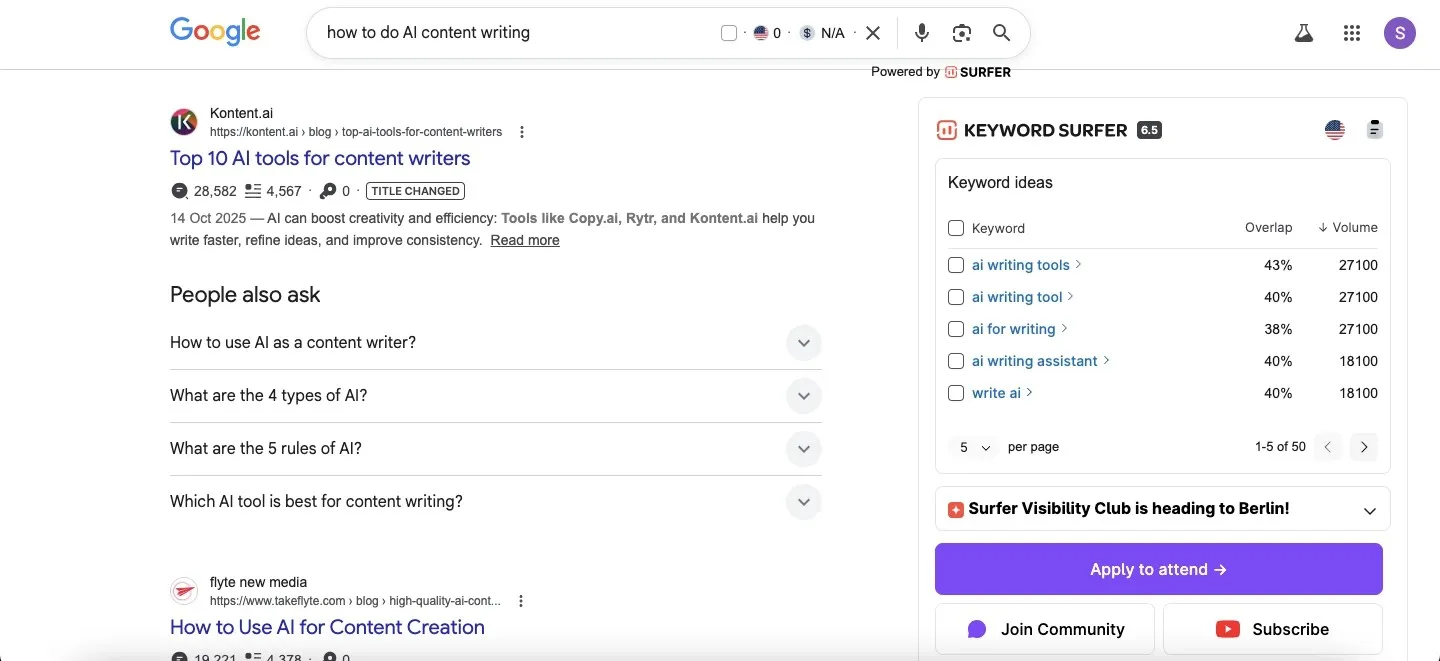
Task: Click flyte new media favicon
Action: pyautogui.click(x=184, y=591)
